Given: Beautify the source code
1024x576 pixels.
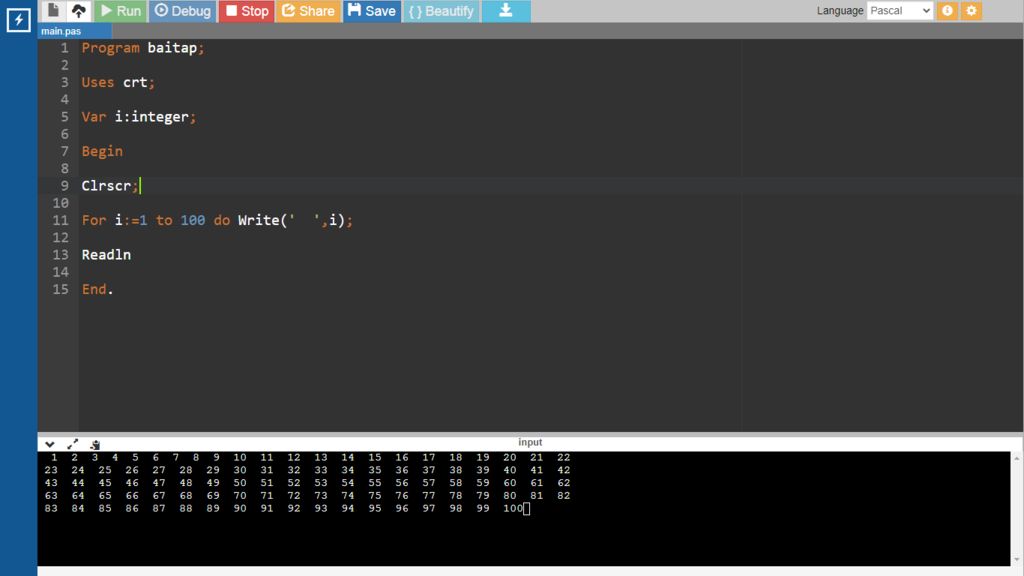Looking at the screenshot, I should pyautogui.click(x=441, y=11).
